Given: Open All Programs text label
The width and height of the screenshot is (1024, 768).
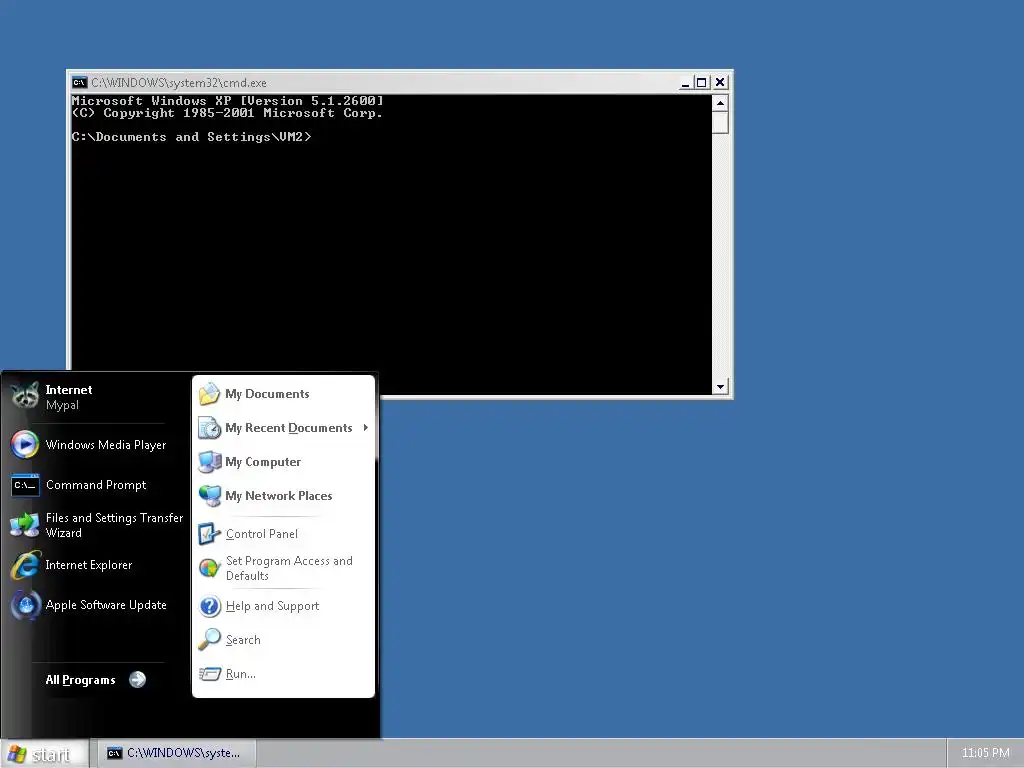Looking at the screenshot, I should (80, 680).
